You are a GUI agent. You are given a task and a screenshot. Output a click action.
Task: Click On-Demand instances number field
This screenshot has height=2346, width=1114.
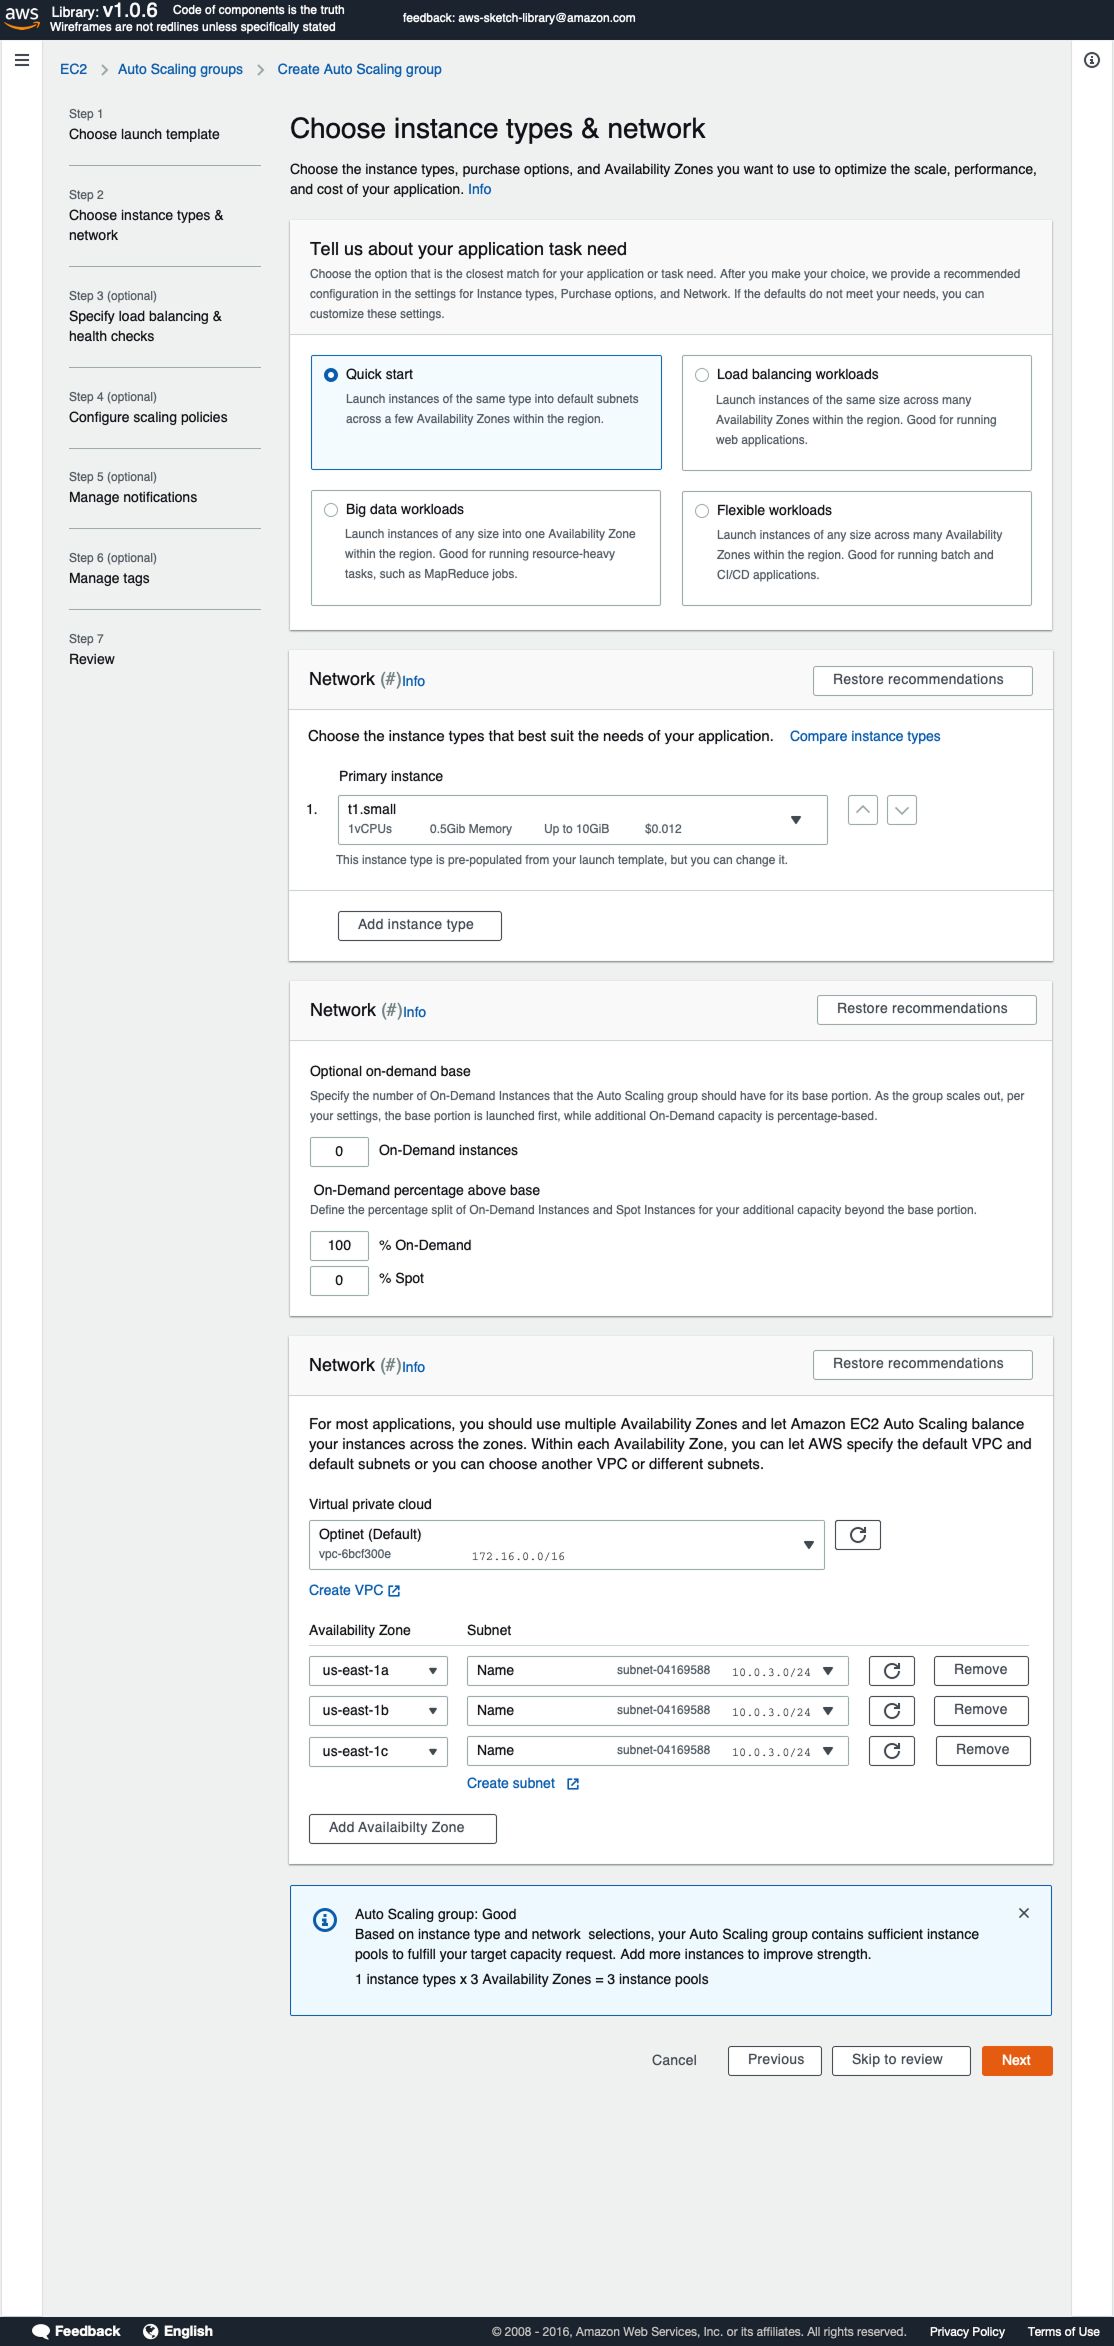point(339,1152)
